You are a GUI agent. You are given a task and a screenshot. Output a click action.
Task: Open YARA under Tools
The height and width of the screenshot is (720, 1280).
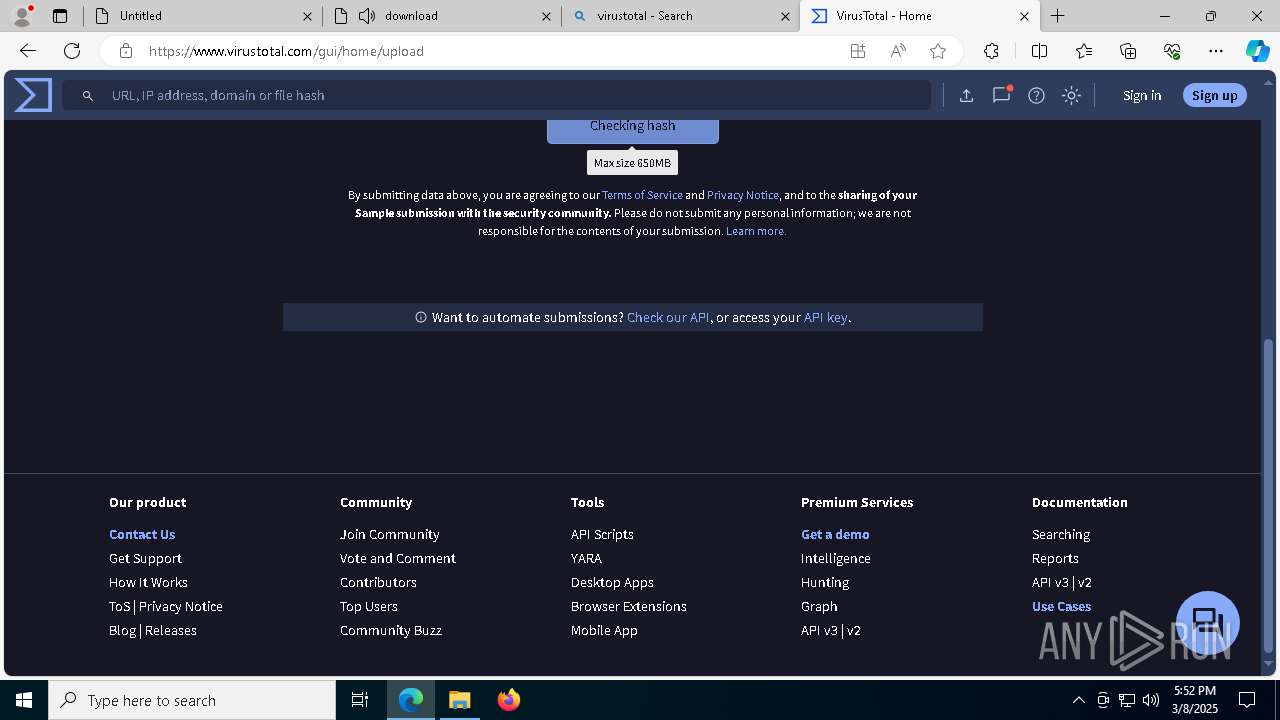point(586,558)
